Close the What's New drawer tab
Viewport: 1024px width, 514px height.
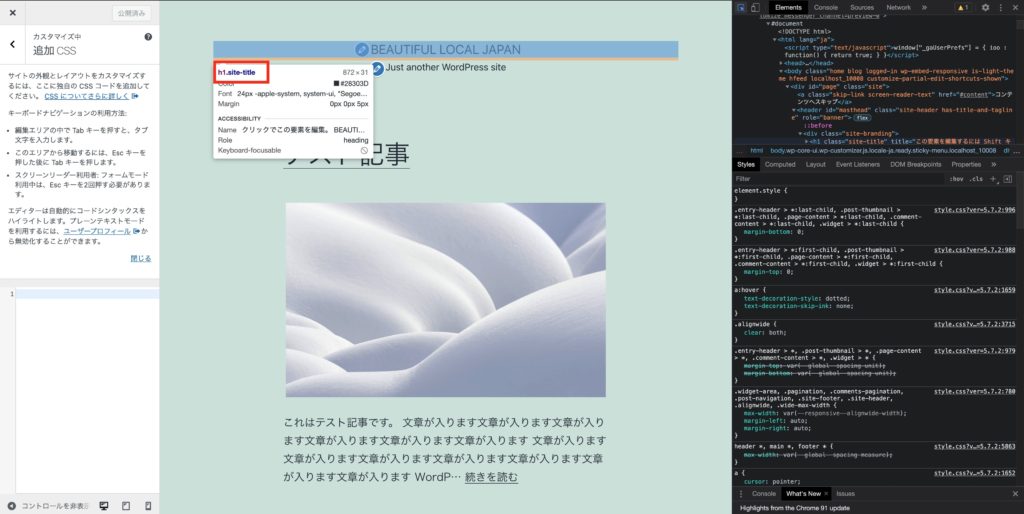coord(826,494)
